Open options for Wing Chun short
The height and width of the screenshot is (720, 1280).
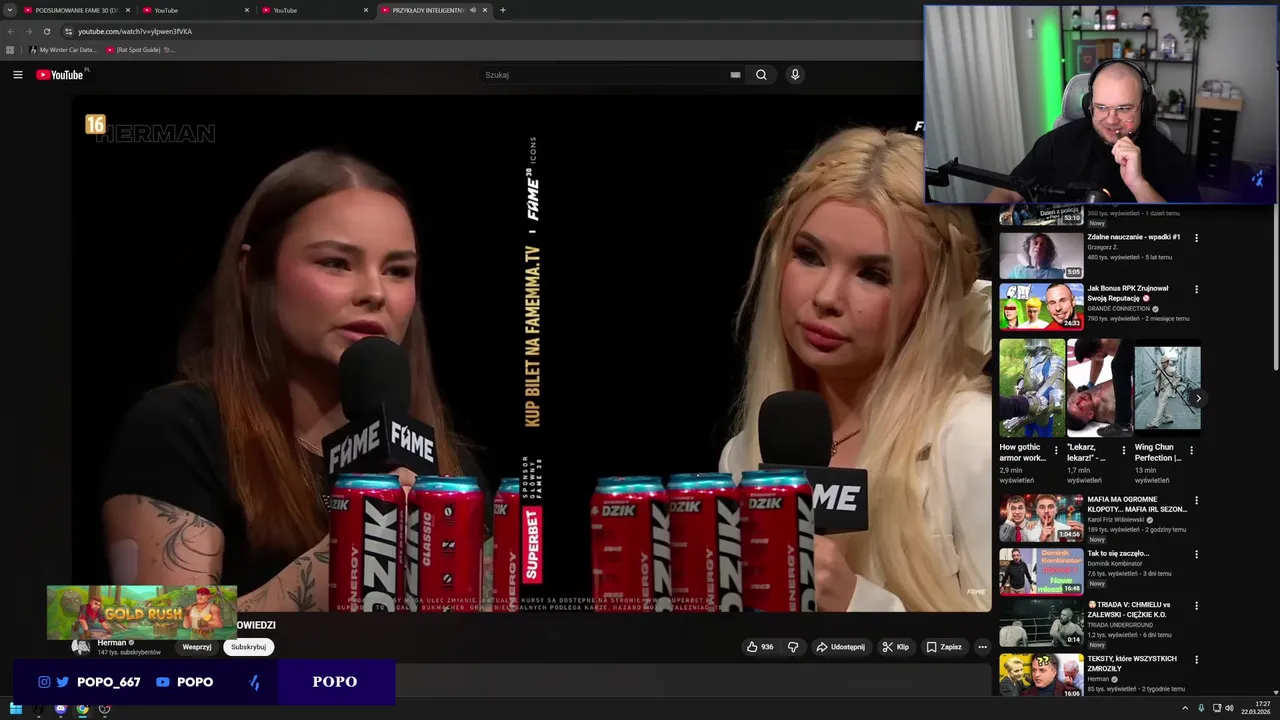[1191, 450]
